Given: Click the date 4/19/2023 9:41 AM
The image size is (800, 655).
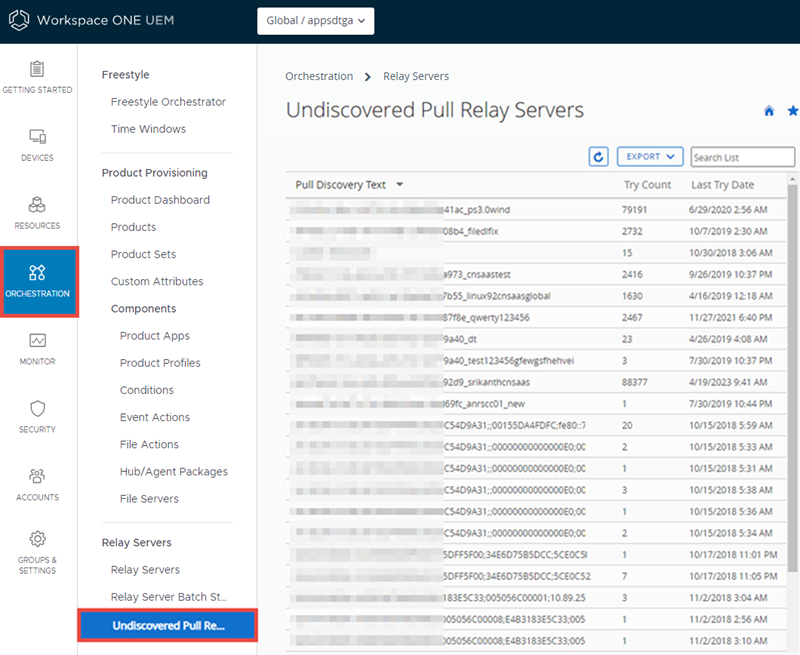Looking at the screenshot, I should pos(728,382).
